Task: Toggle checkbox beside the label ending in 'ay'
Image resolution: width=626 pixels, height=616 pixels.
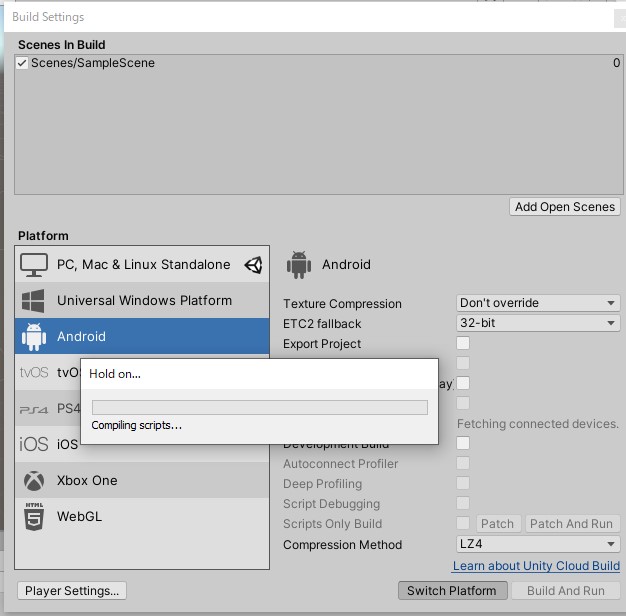Action: pyautogui.click(x=463, y=383)
